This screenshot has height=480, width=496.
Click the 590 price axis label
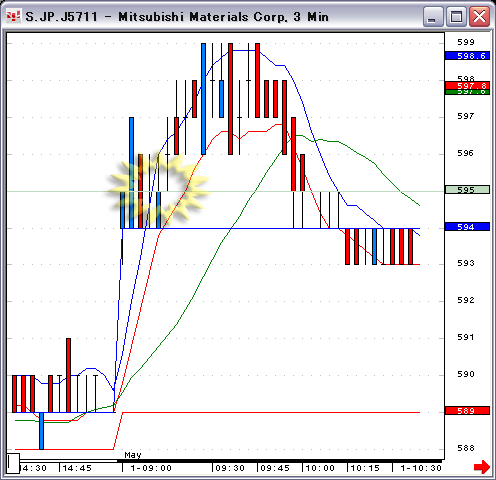pos(466,374)
